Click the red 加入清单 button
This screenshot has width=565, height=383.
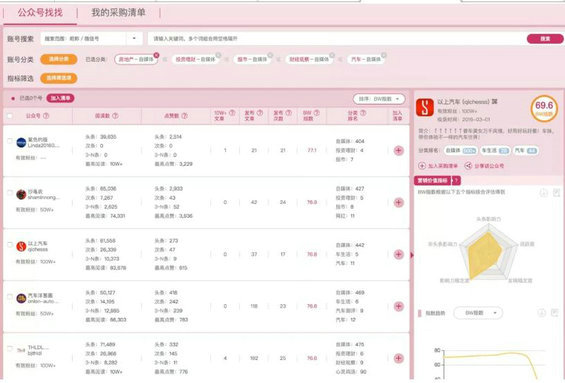coord(60,98)
